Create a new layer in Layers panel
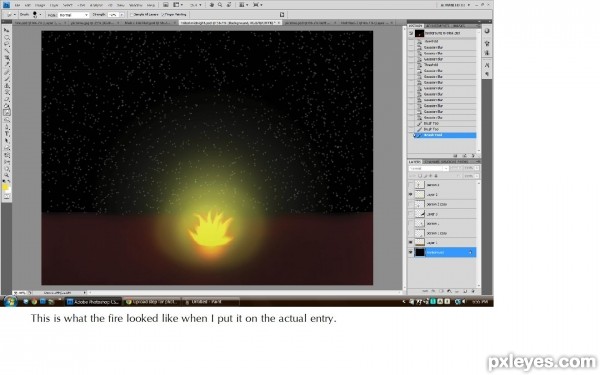 465,292
